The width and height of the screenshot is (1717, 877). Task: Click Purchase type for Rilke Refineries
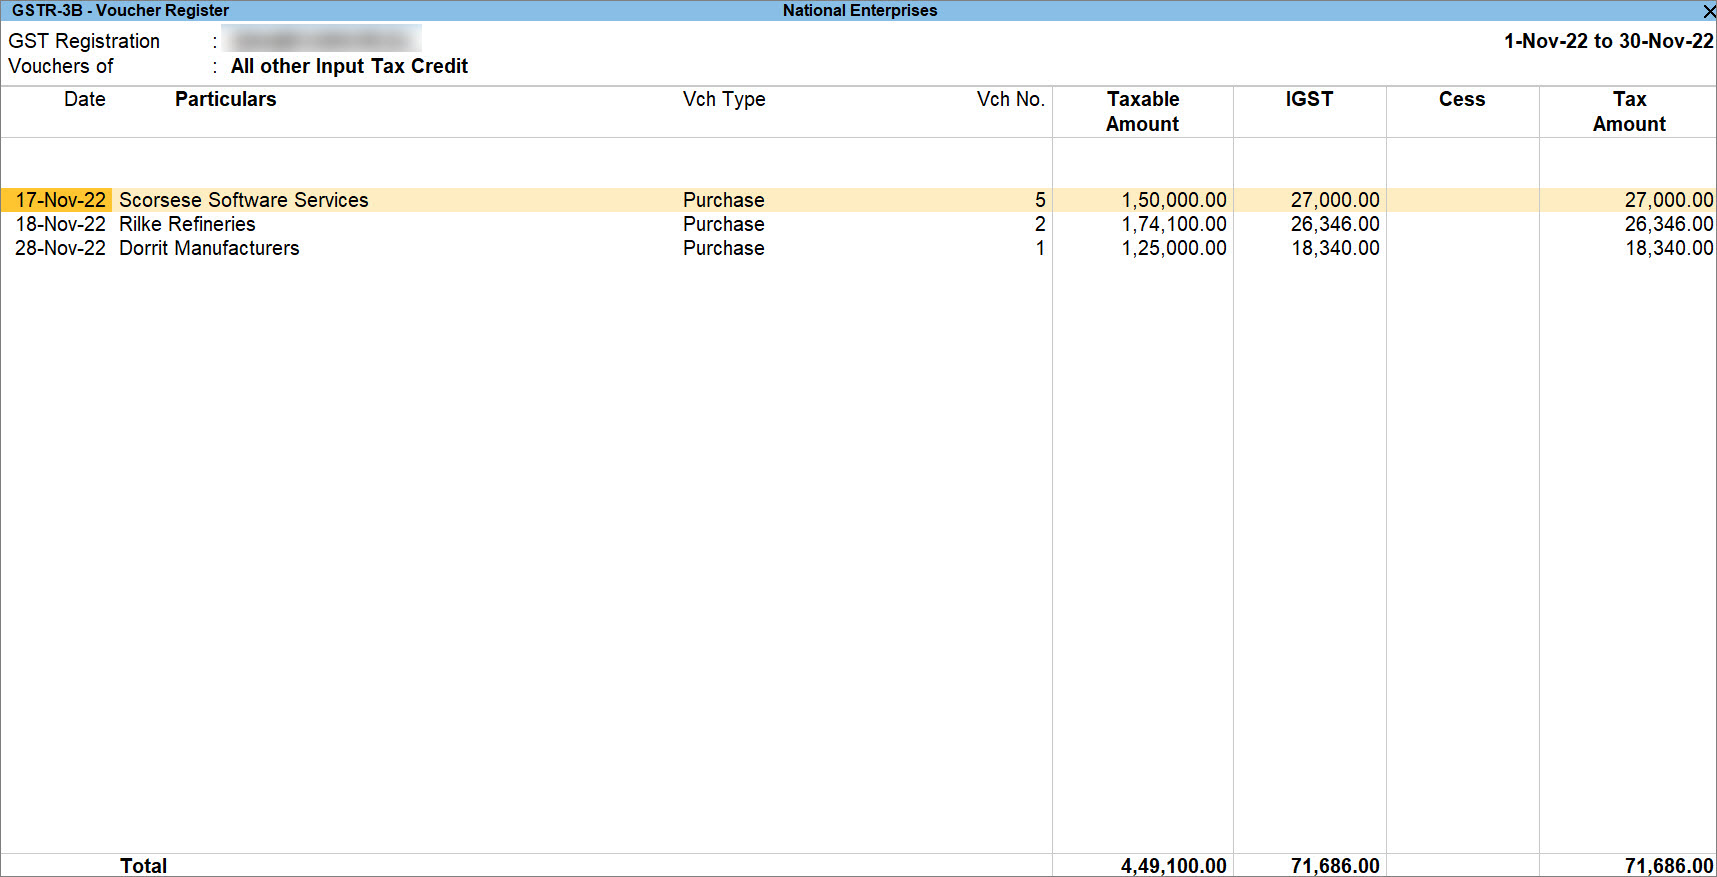[x=724, y=224]
